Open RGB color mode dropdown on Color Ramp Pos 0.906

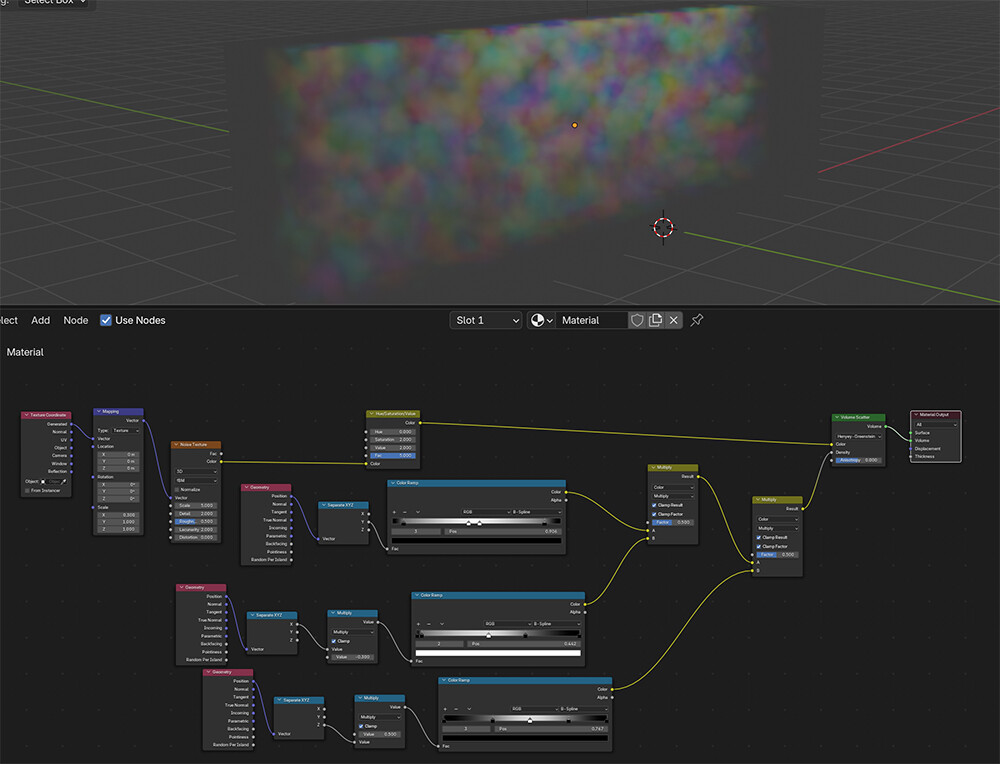click(x=486, y=512)
